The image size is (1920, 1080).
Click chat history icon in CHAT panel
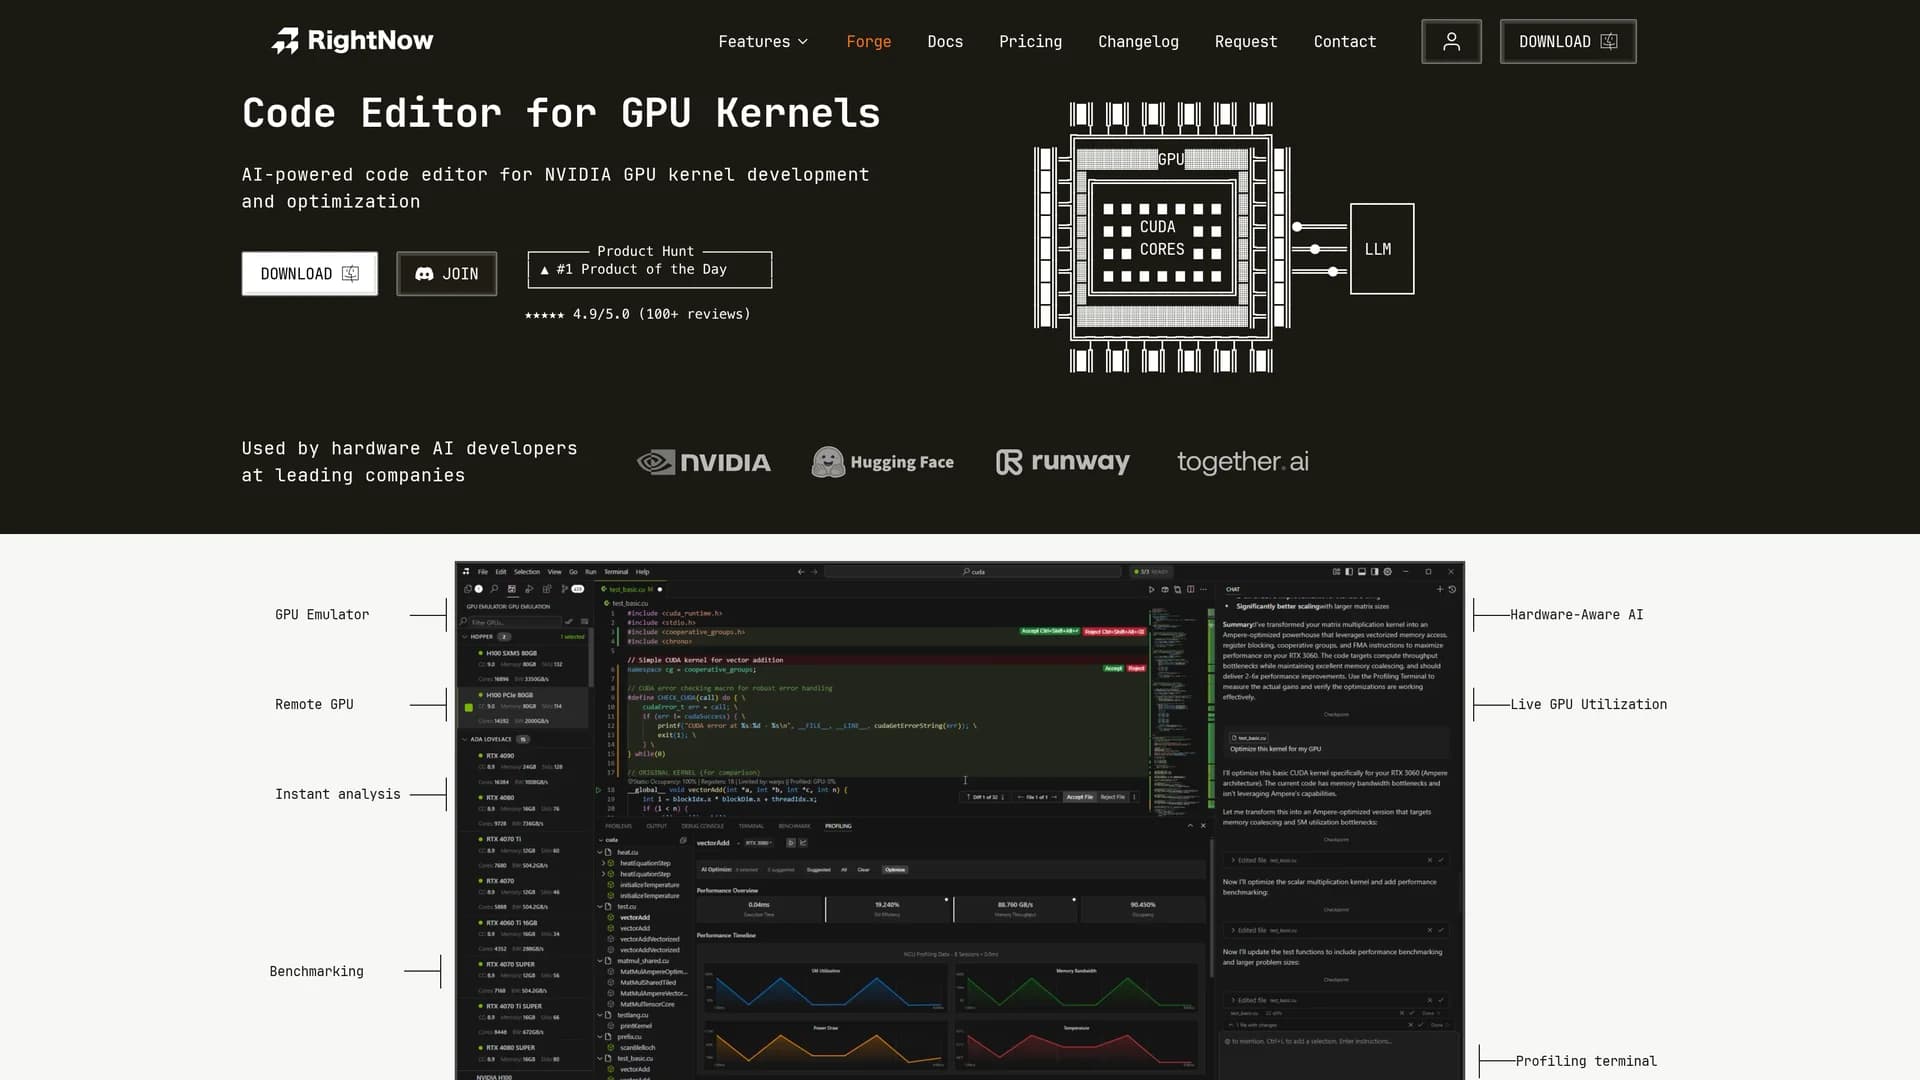click(1452, 589)
